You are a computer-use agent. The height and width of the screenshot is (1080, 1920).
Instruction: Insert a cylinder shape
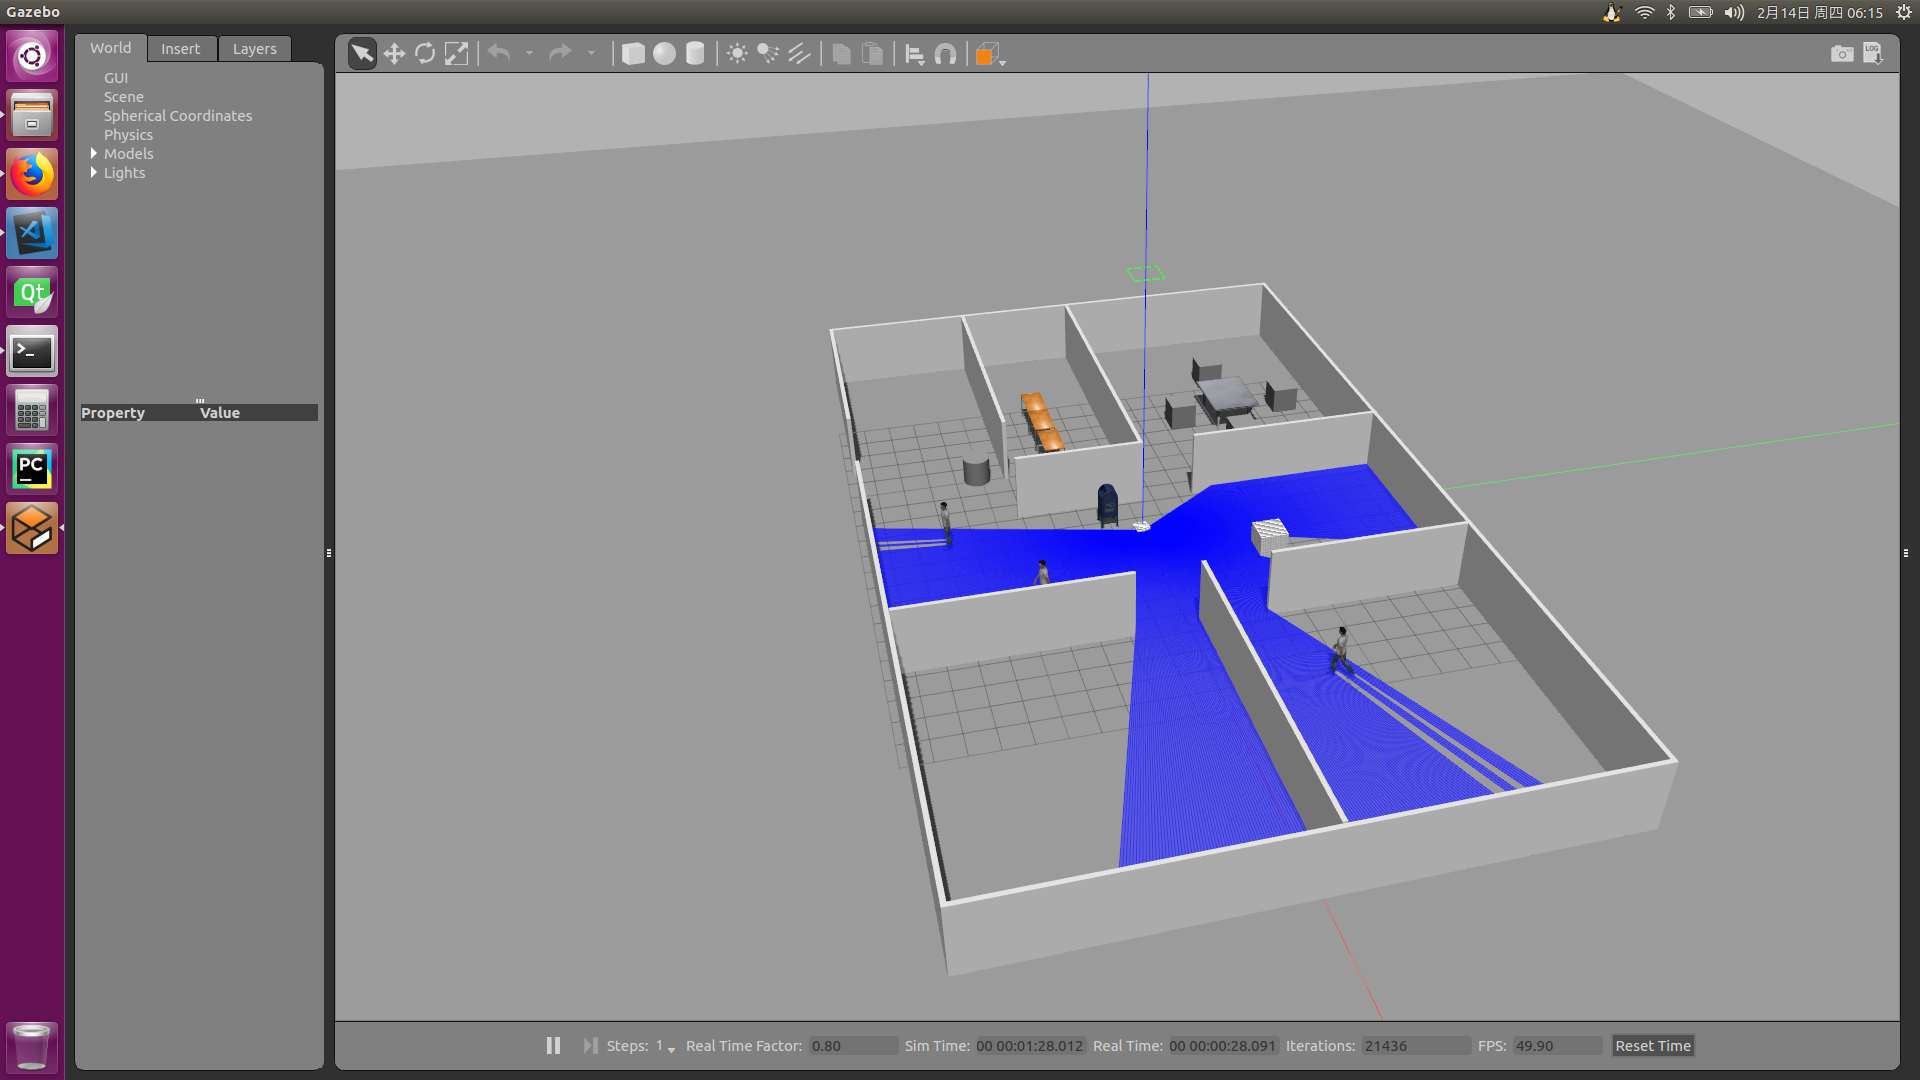pos(695,54)
